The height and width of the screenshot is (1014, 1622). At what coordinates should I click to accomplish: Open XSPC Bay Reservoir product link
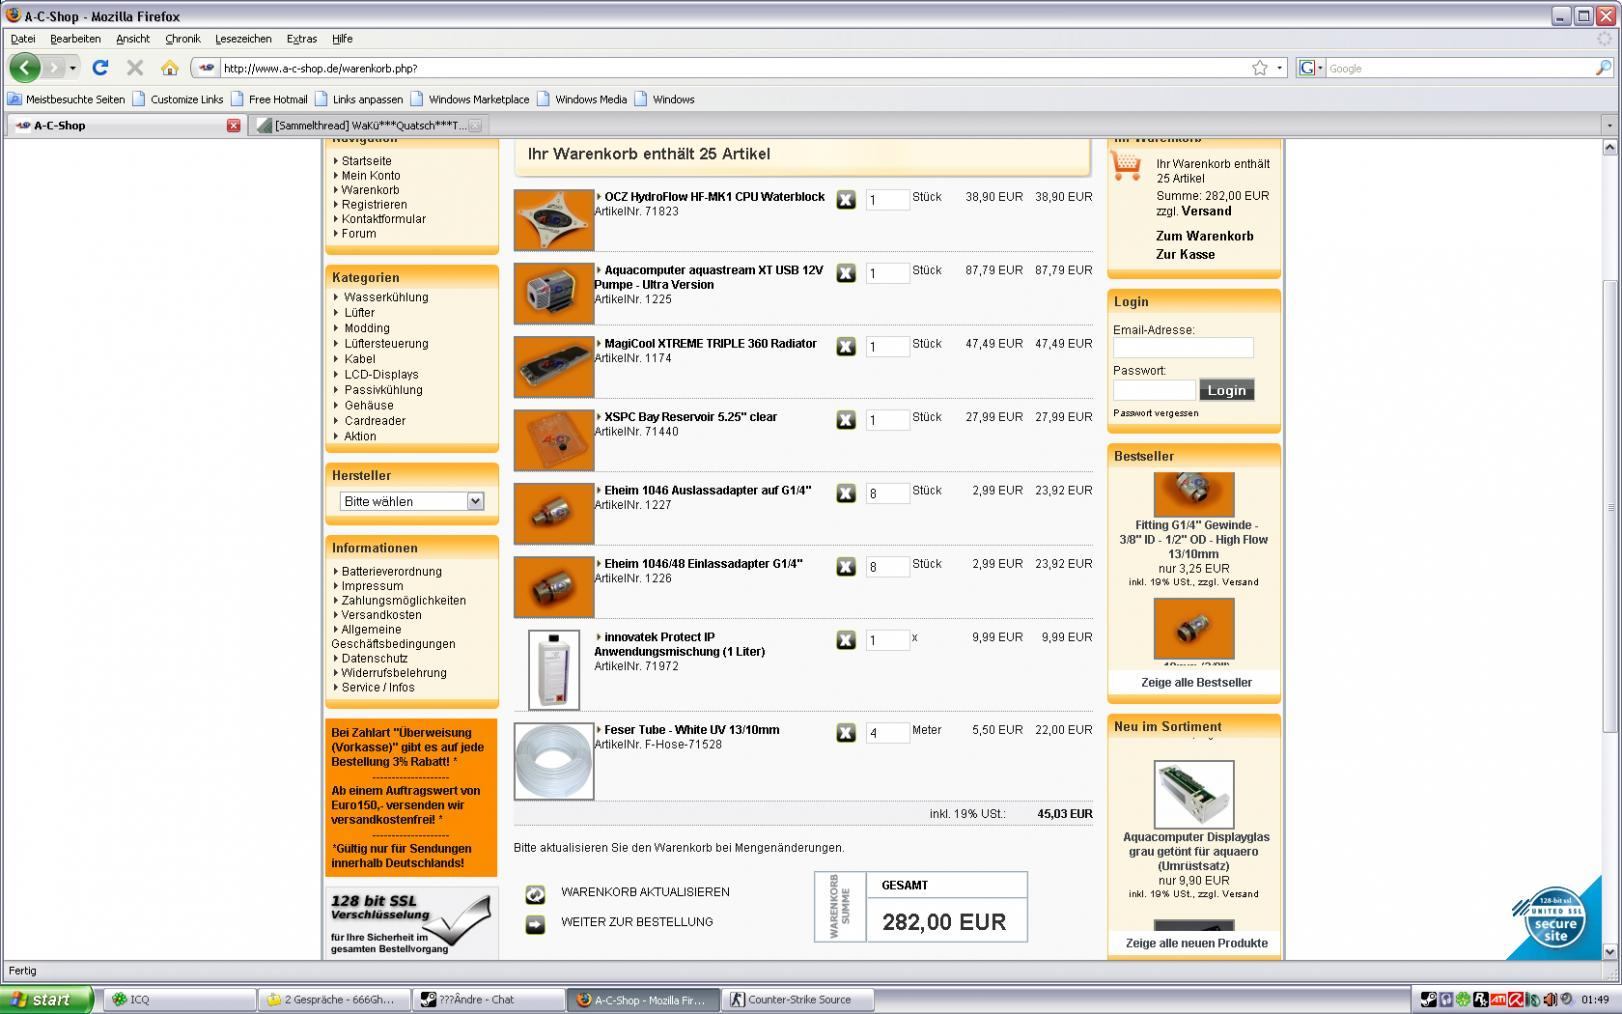pyautogui.click(x=690, y=417)
